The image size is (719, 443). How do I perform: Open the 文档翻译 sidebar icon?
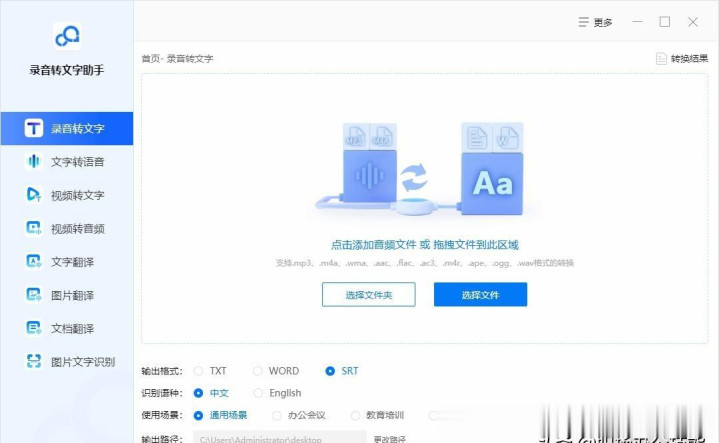click(x=33, y=328)
